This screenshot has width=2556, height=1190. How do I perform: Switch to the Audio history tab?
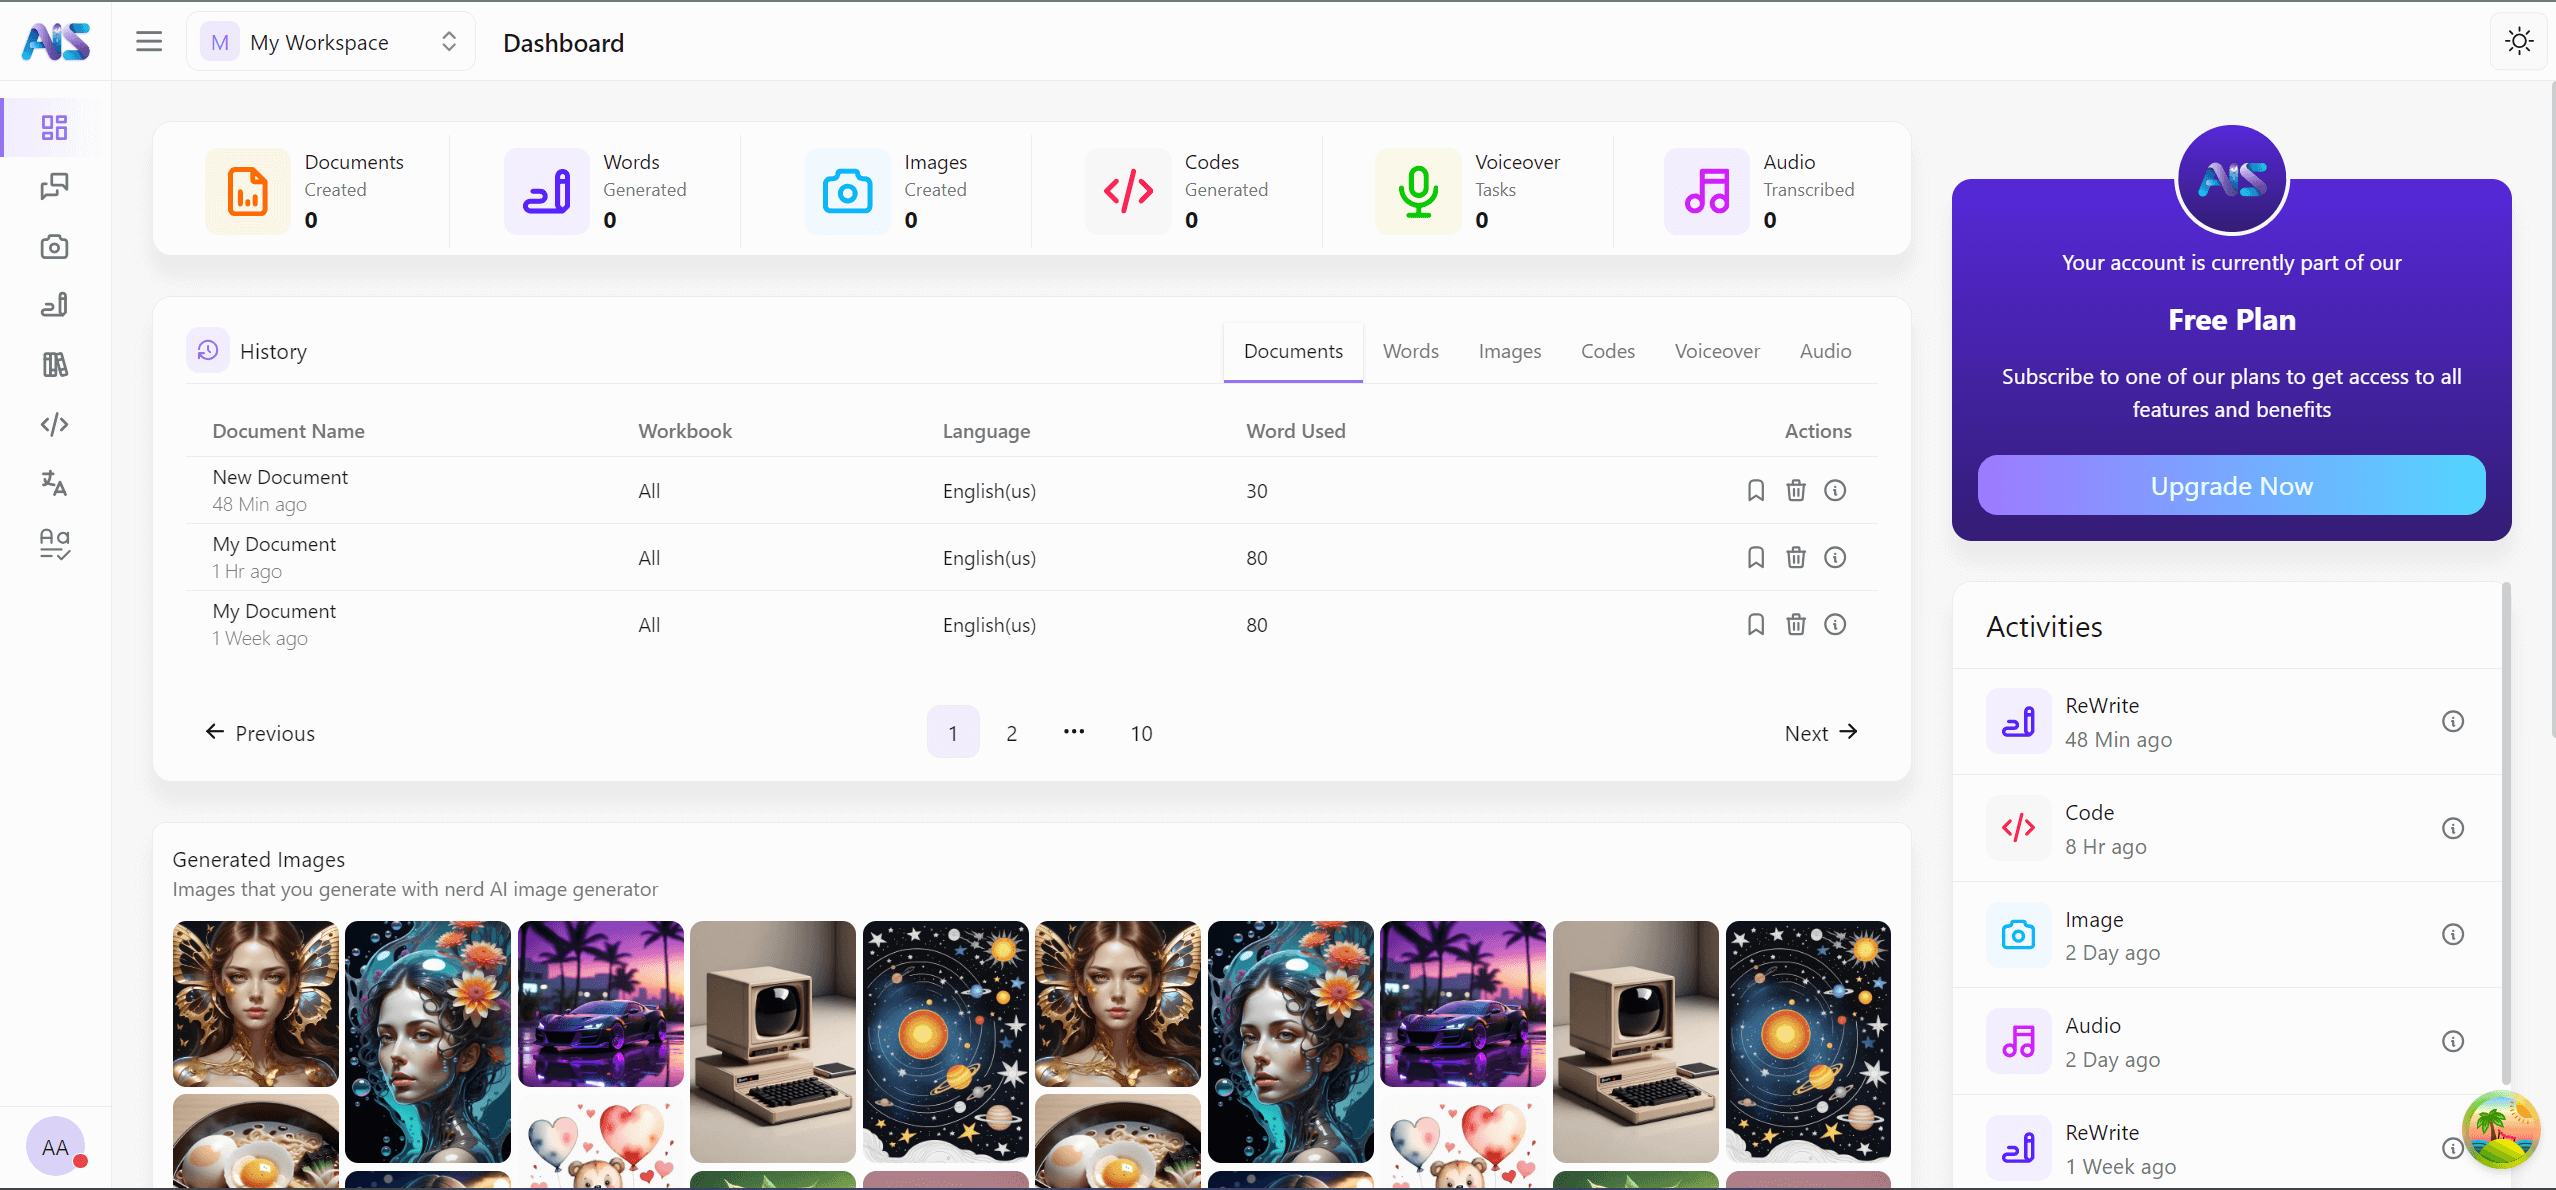(1826, 351)
